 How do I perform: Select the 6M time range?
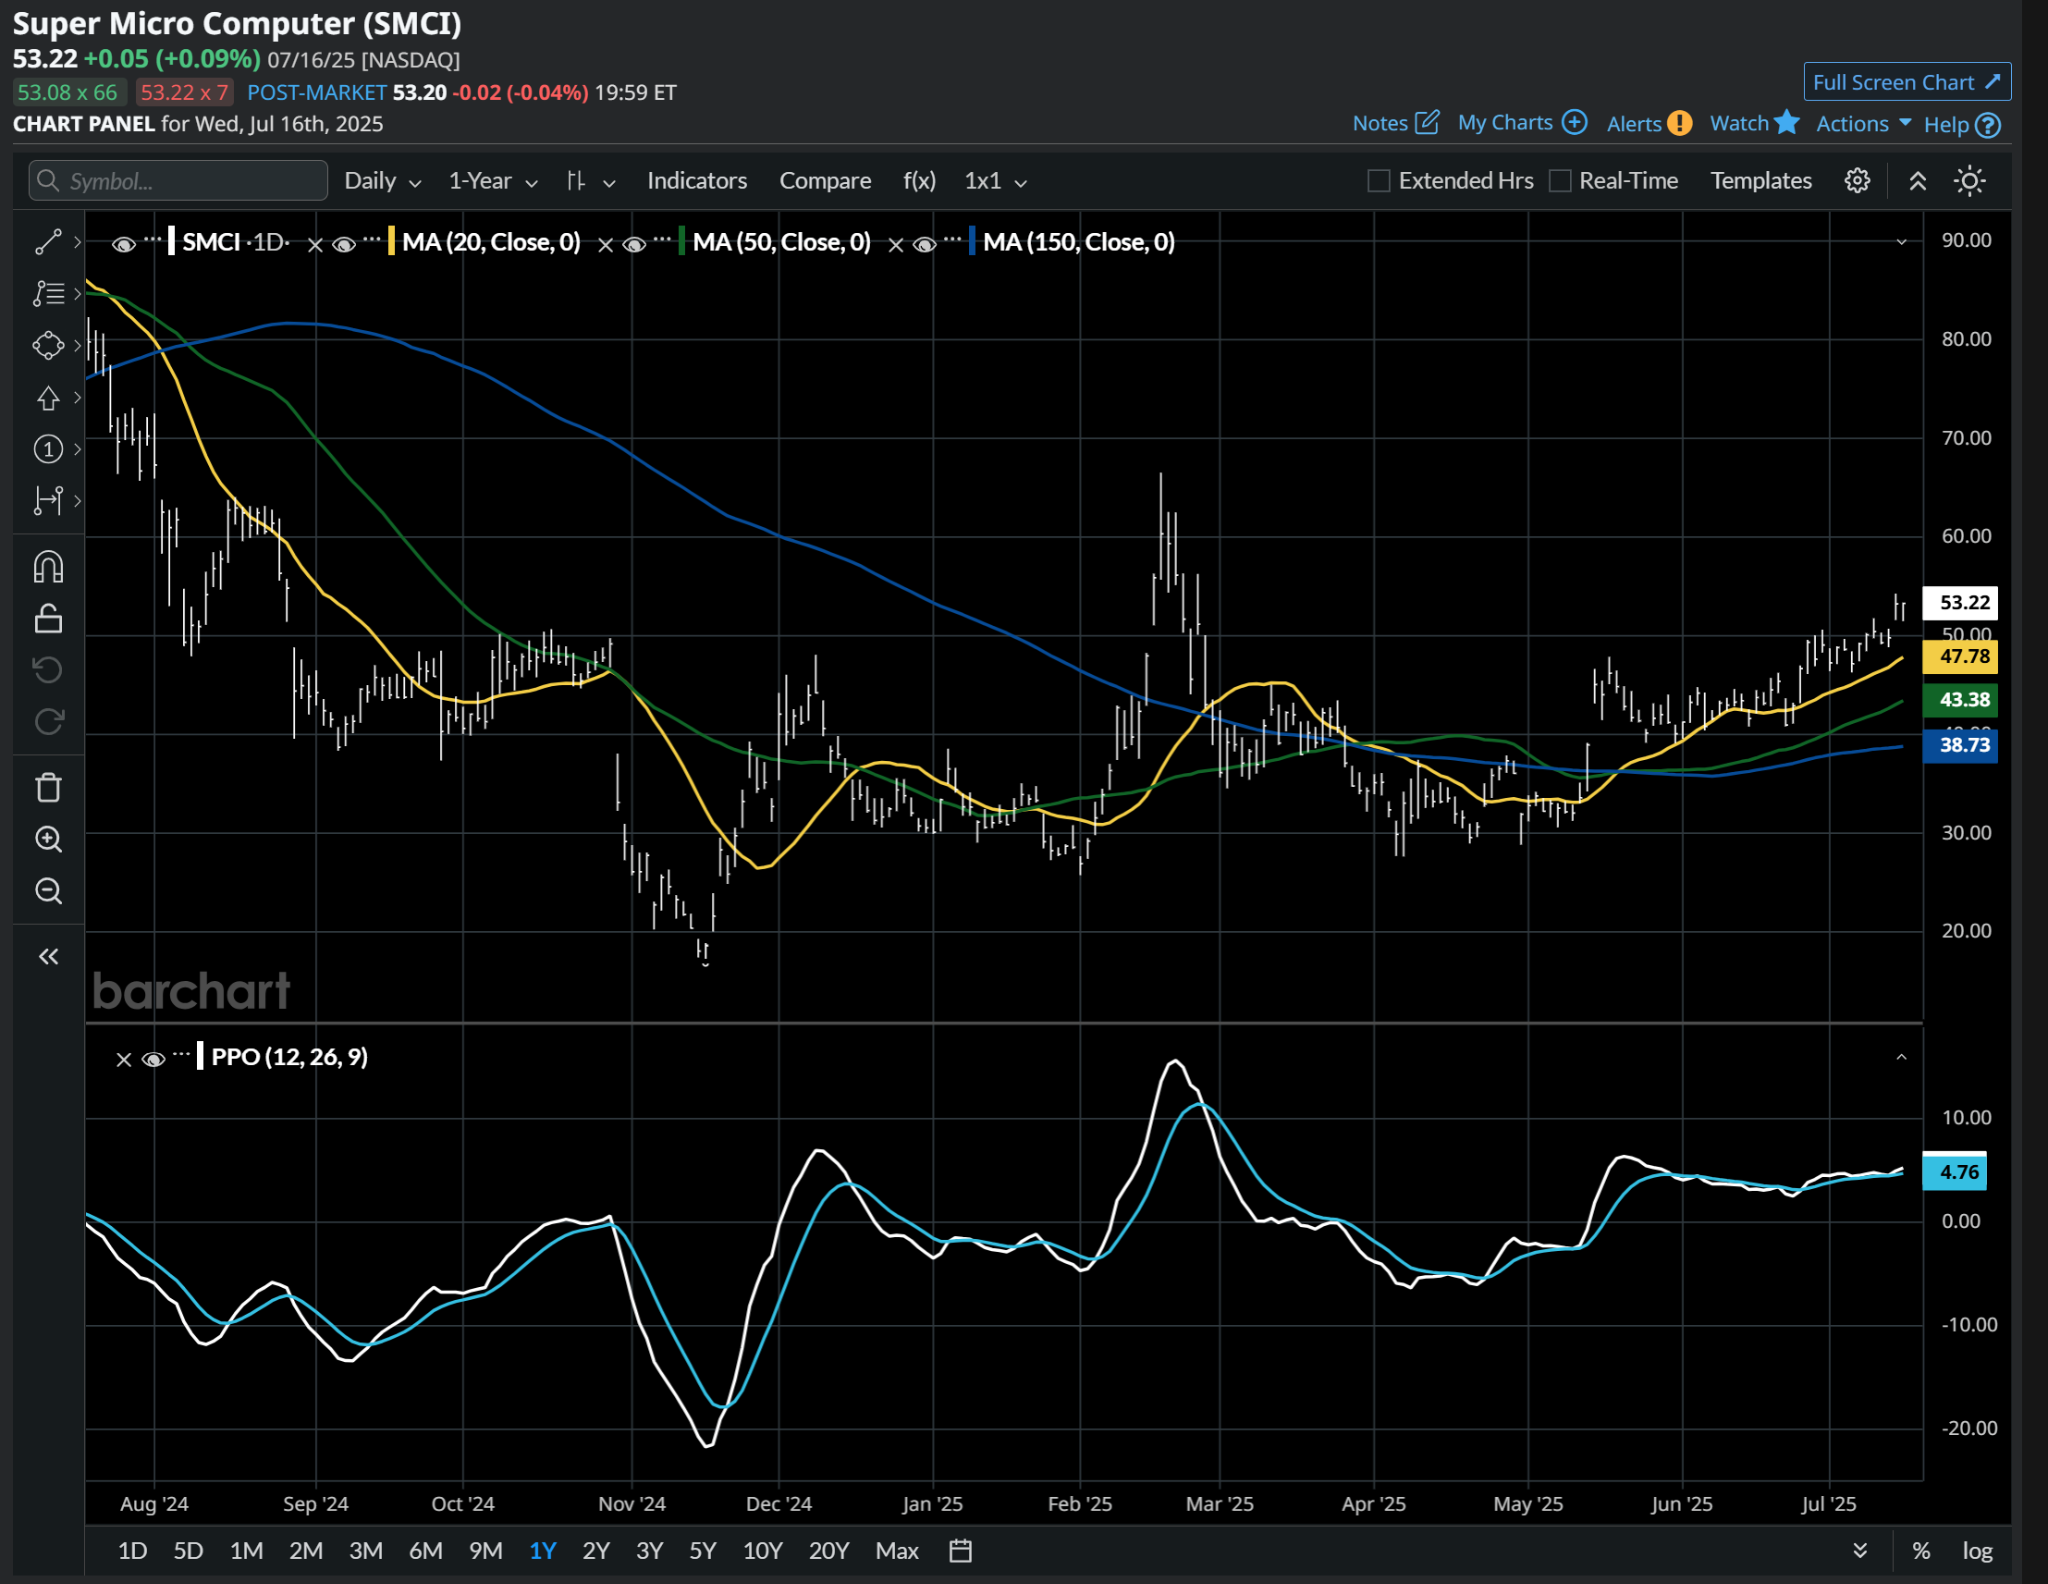(425, 1551)
